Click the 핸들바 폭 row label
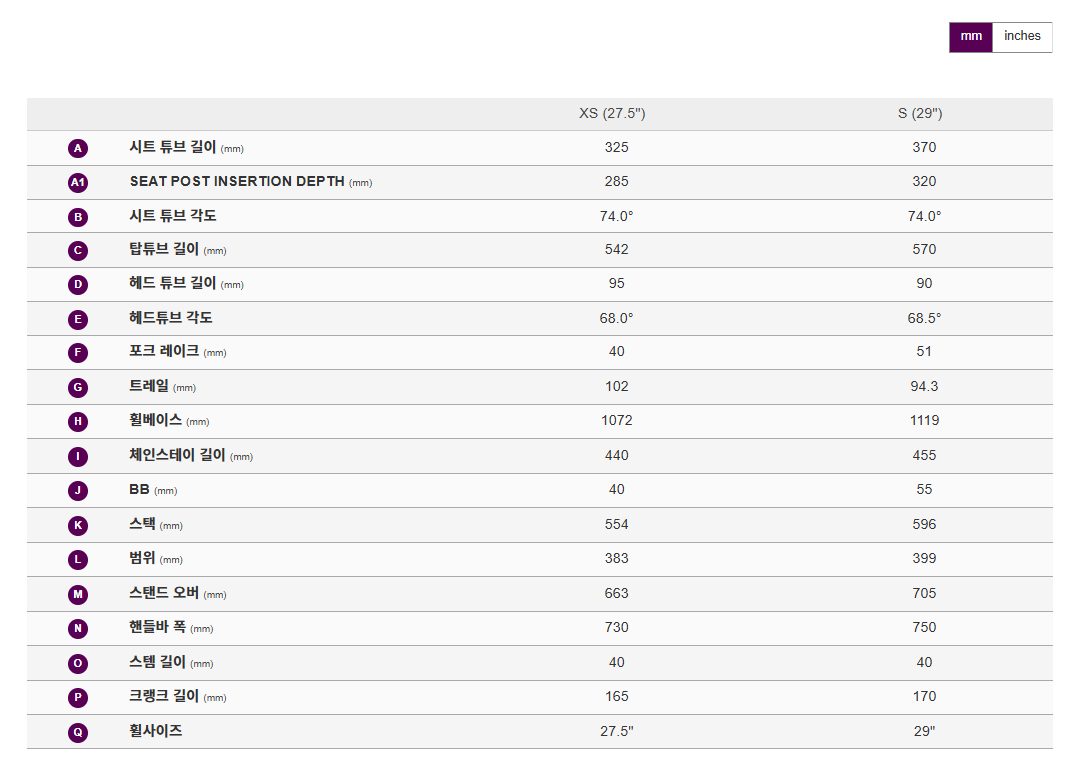This screenshot has height=766, width=1065. pos(158,628)
